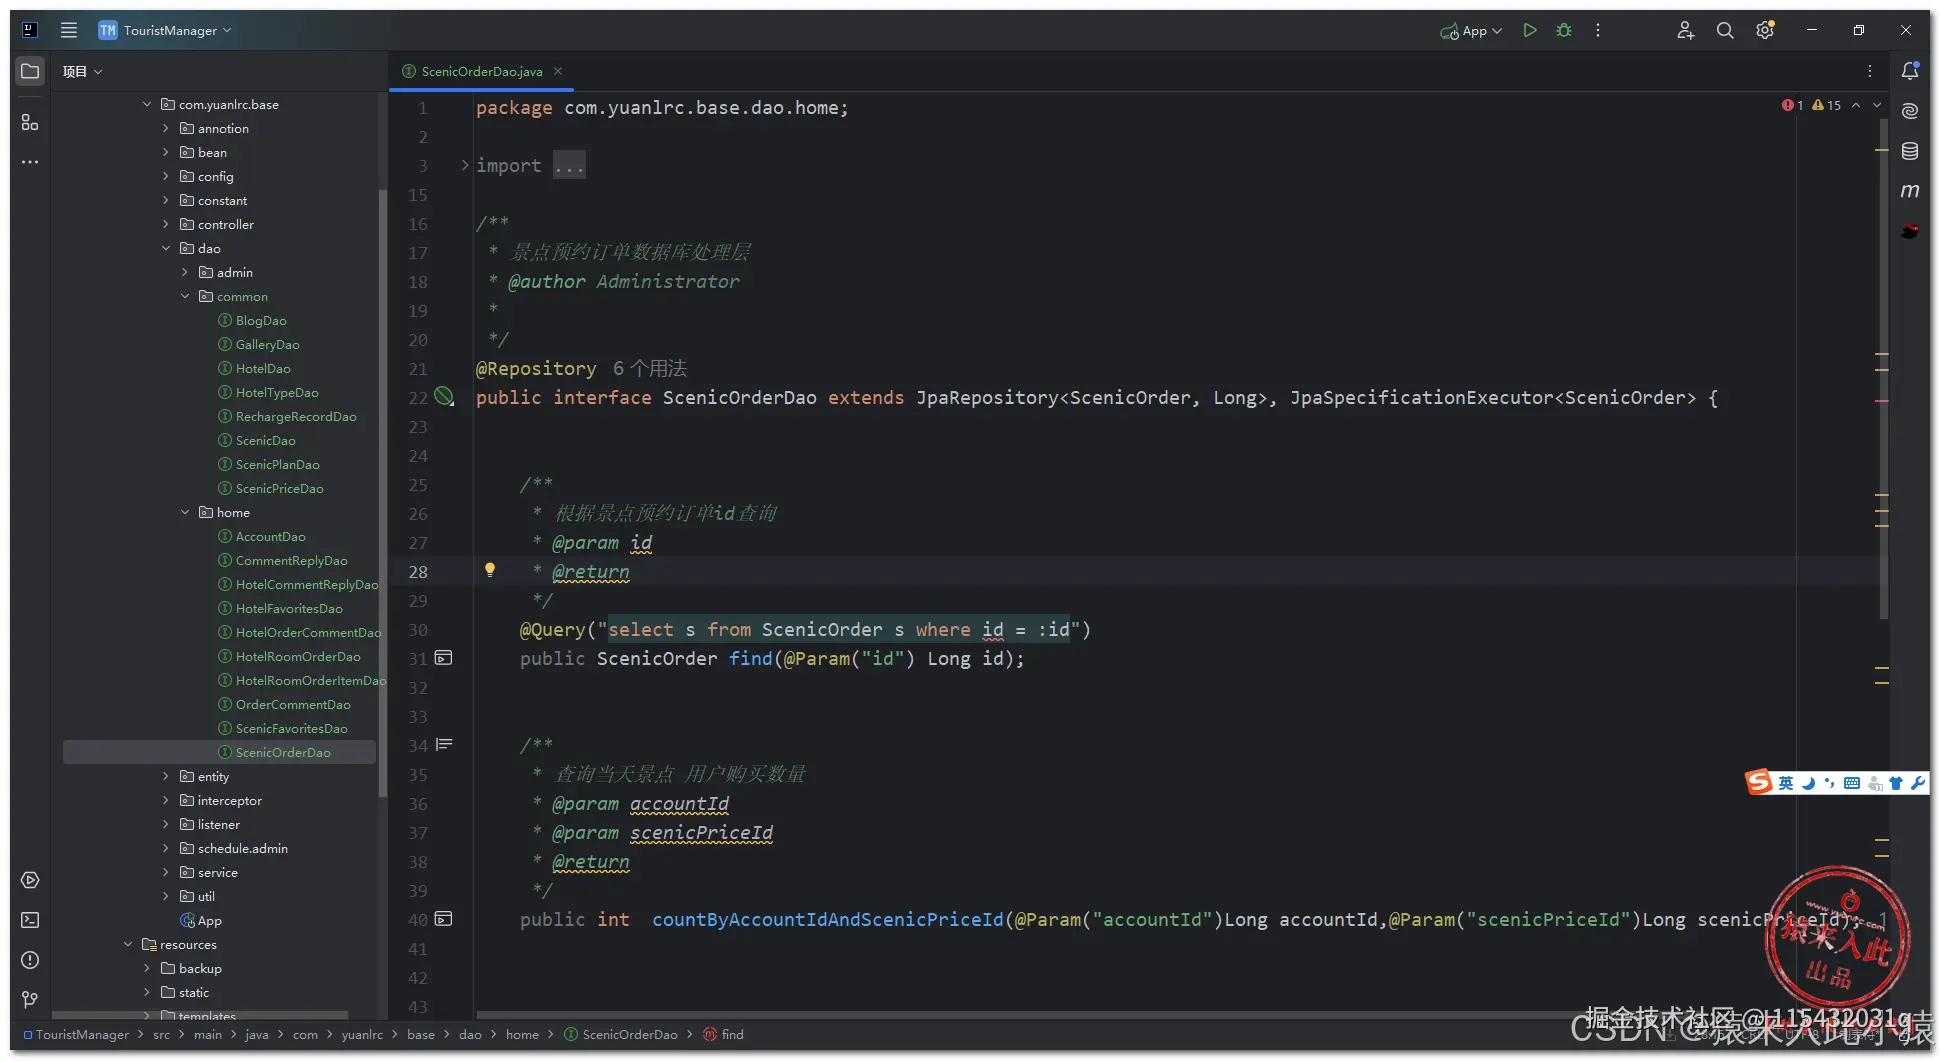Open the Database tool window
Image resolution: width=1941 pixels, height=1061 pixels.
[1909, 151]
